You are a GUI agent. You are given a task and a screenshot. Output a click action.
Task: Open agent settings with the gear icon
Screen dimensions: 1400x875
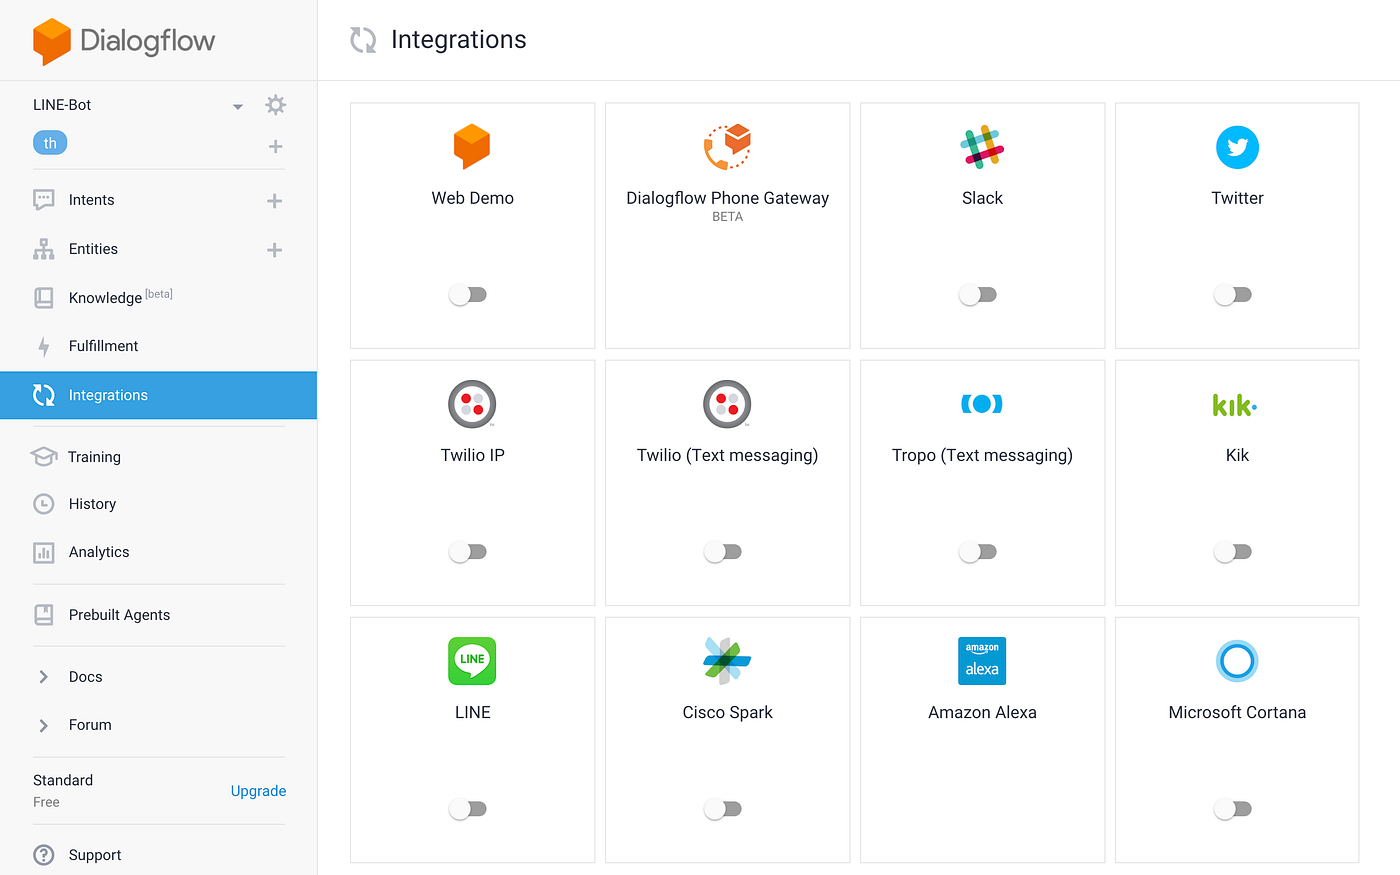pos(275,104)
